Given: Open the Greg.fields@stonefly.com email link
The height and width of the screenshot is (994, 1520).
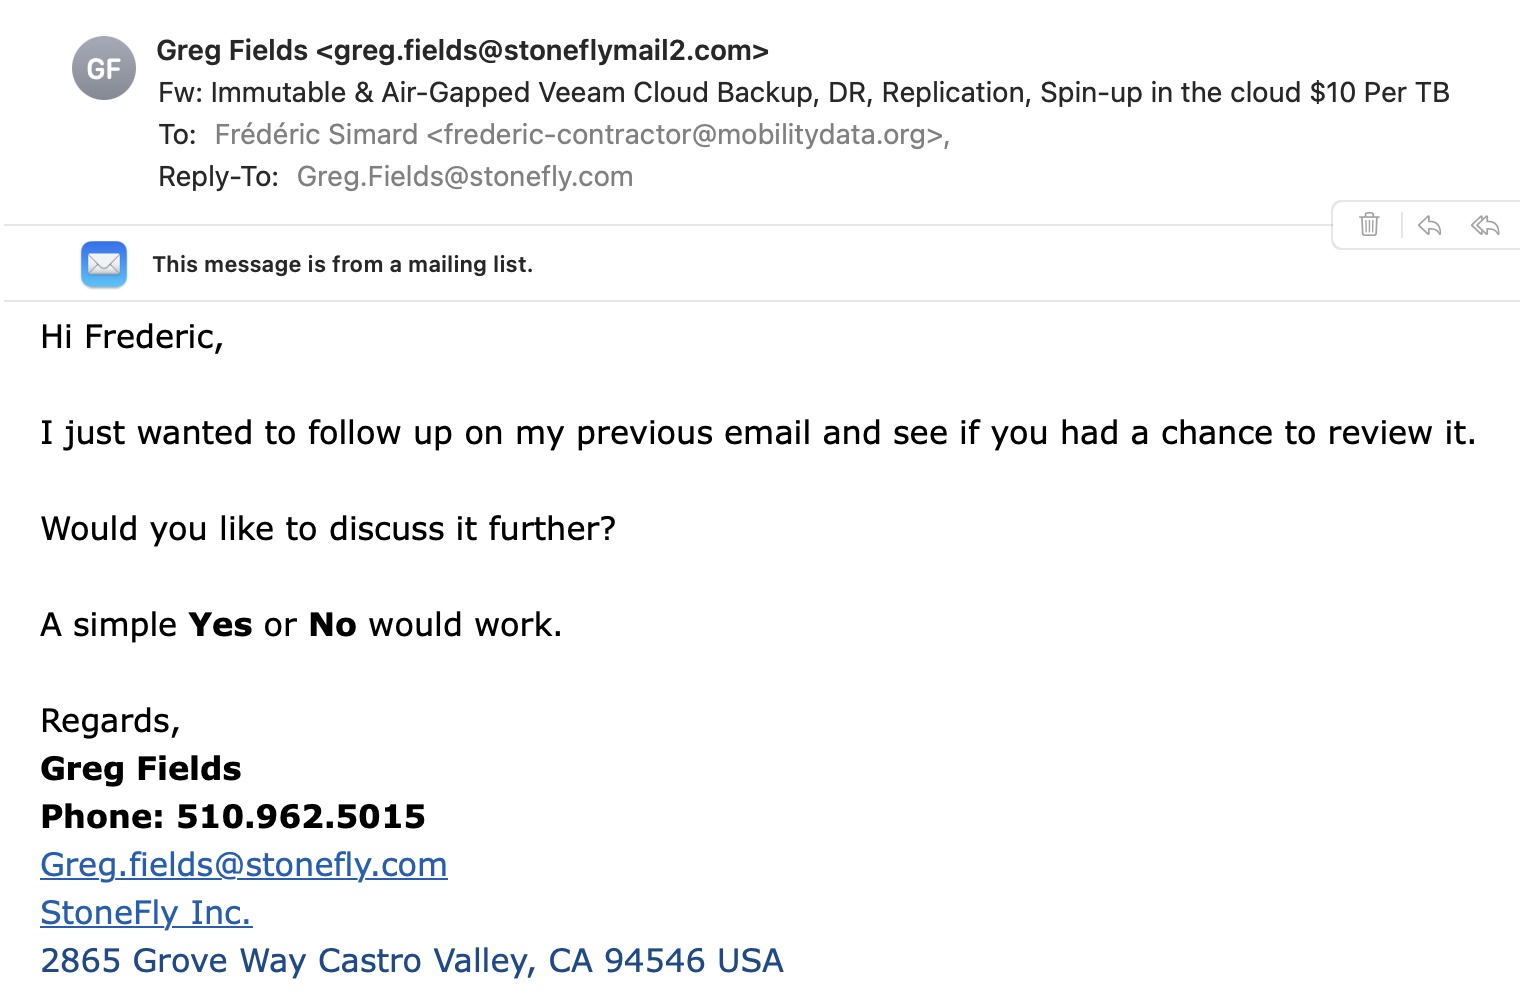Looking at the screenshot, I should tap(244, 864).
